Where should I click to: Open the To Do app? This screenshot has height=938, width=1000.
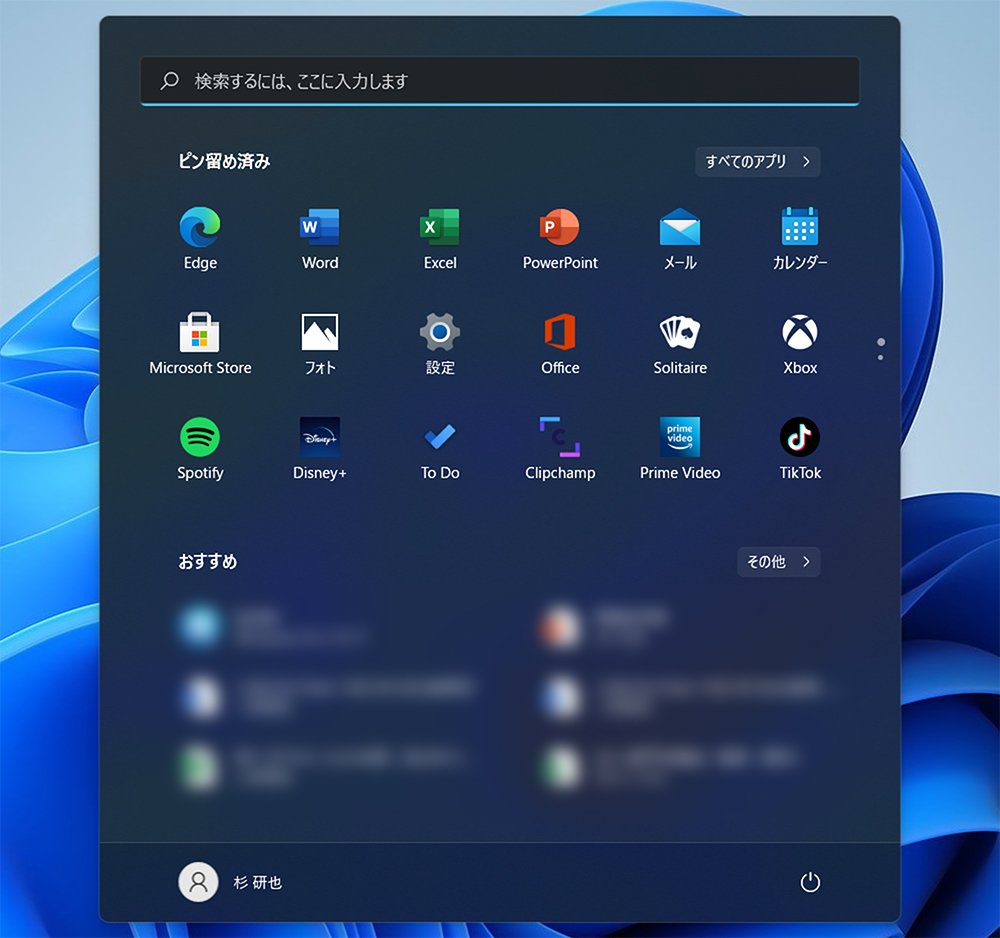(440, 450)
